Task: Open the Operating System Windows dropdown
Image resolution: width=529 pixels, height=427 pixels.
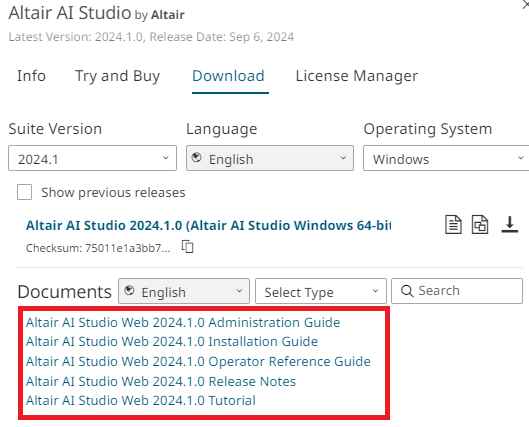Action: point(446,158)
